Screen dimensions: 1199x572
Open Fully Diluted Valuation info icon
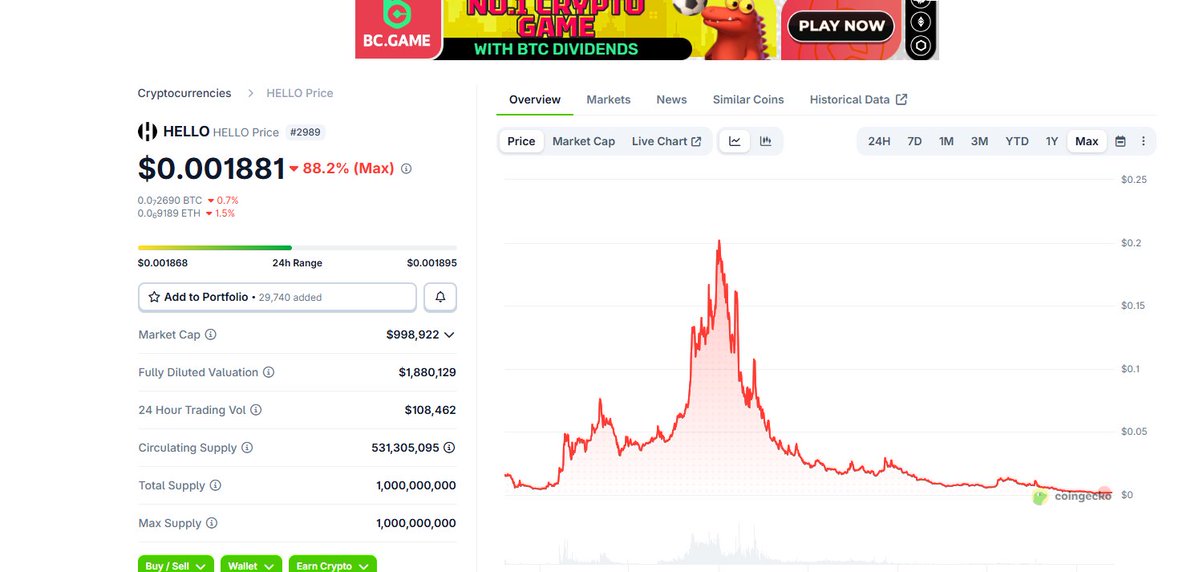click(x=268, y=372)
